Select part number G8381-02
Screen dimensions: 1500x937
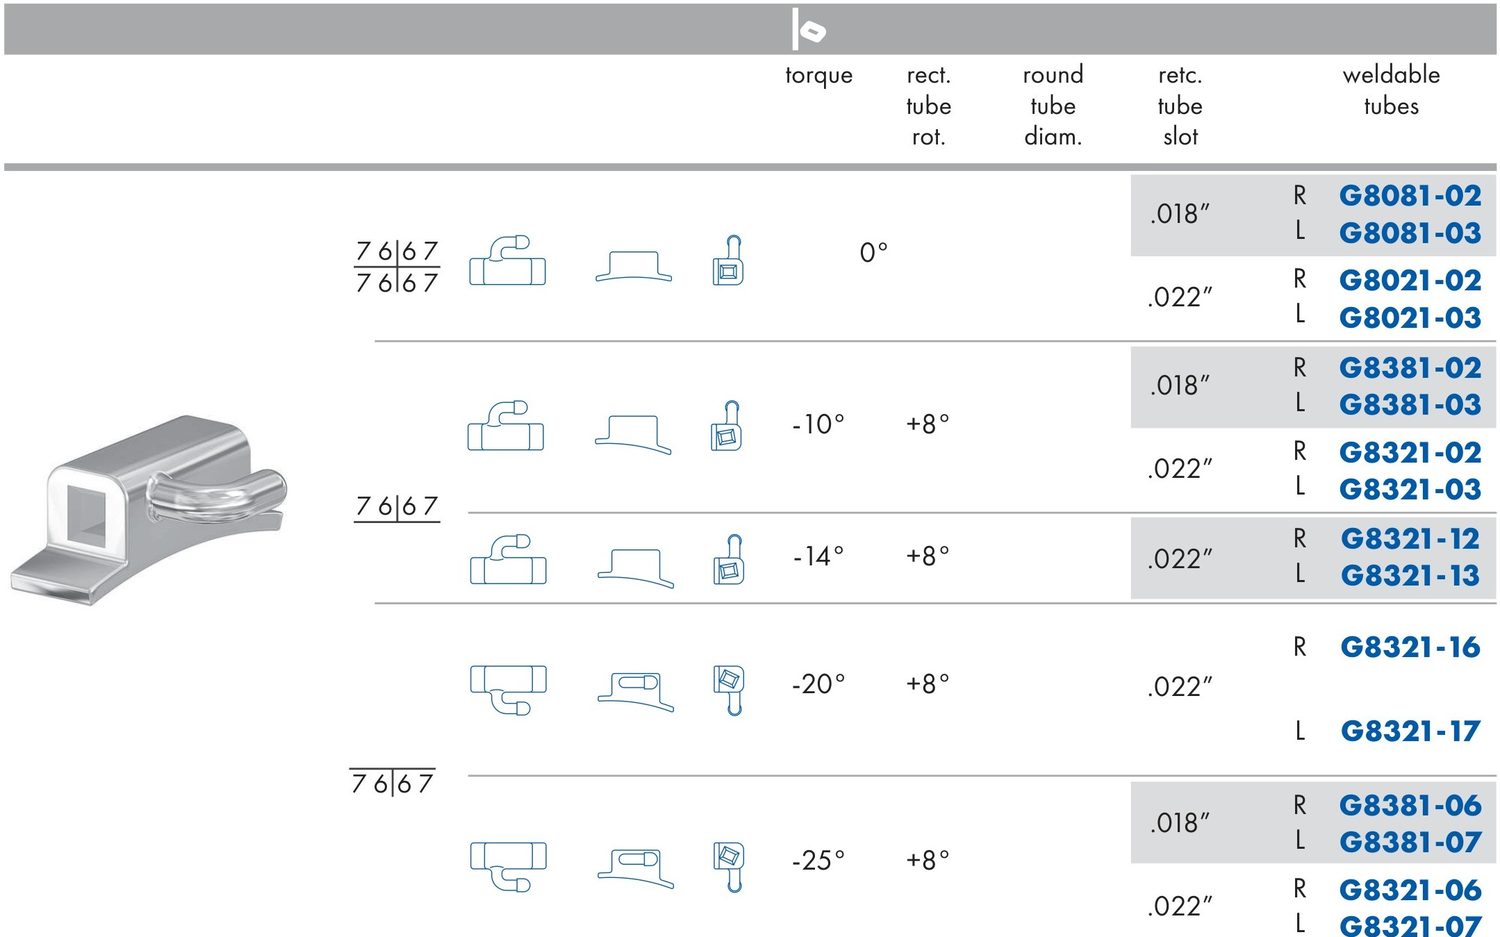[x=1410, y=367]
